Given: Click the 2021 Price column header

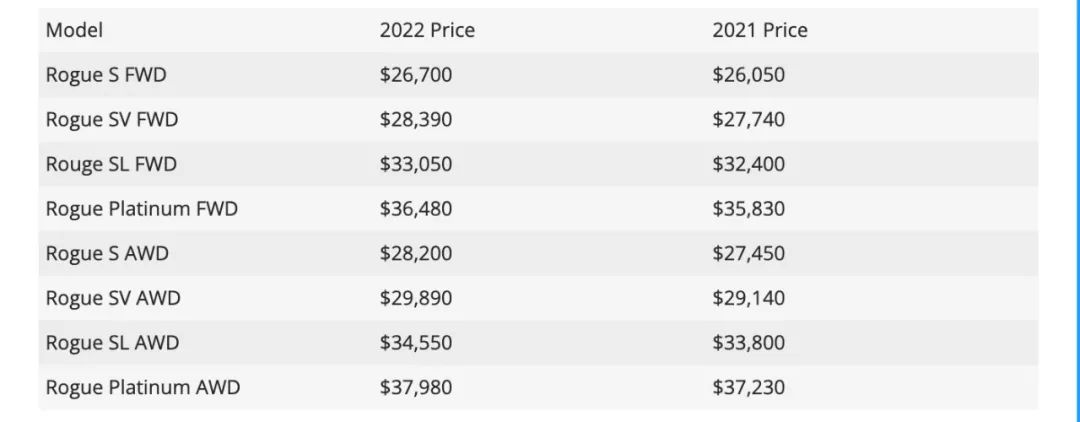Looking at the screenshot, I should 760,30.
